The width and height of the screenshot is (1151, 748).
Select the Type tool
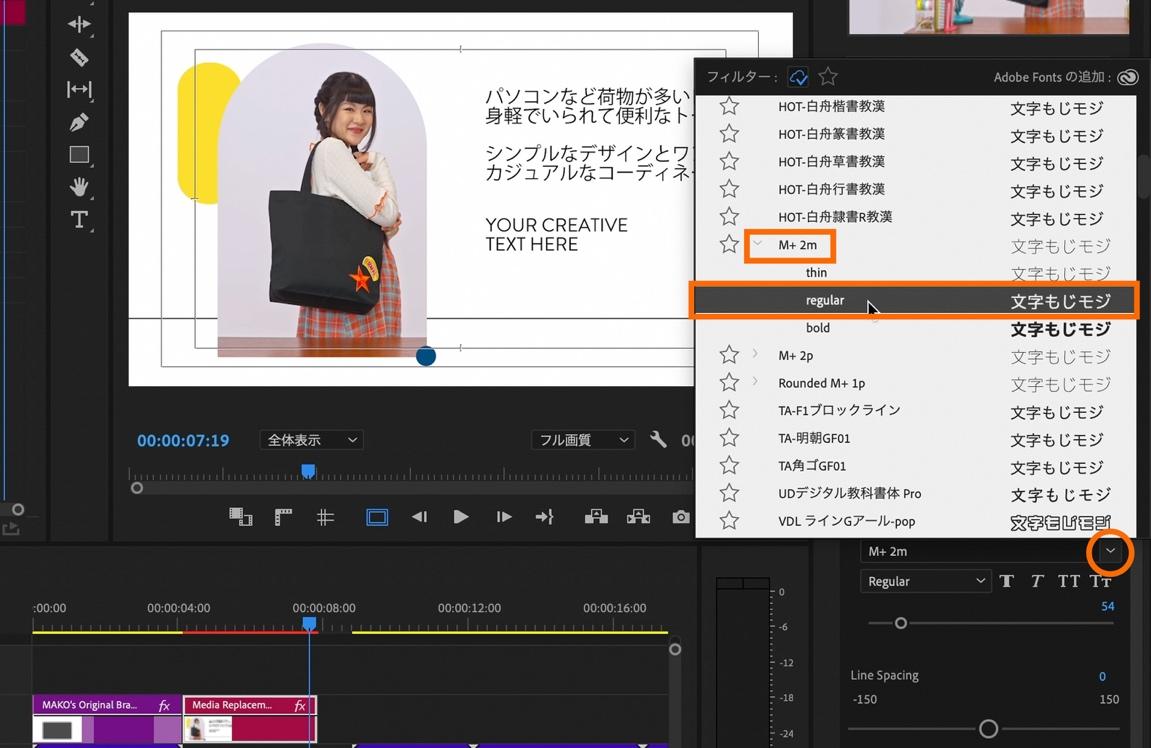[x=79, y=219]
